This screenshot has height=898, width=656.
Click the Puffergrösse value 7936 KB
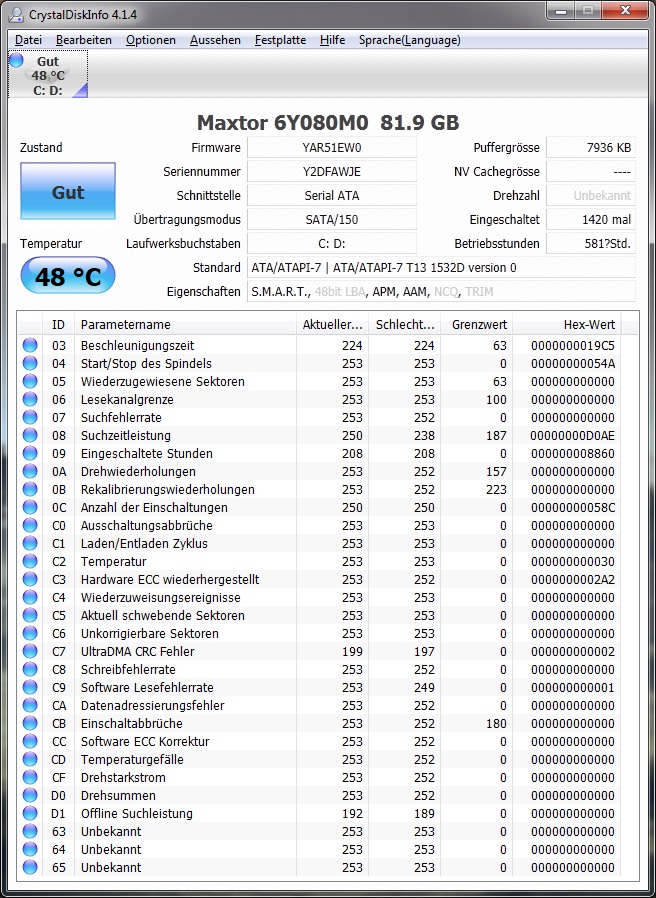tap(591, 148)
